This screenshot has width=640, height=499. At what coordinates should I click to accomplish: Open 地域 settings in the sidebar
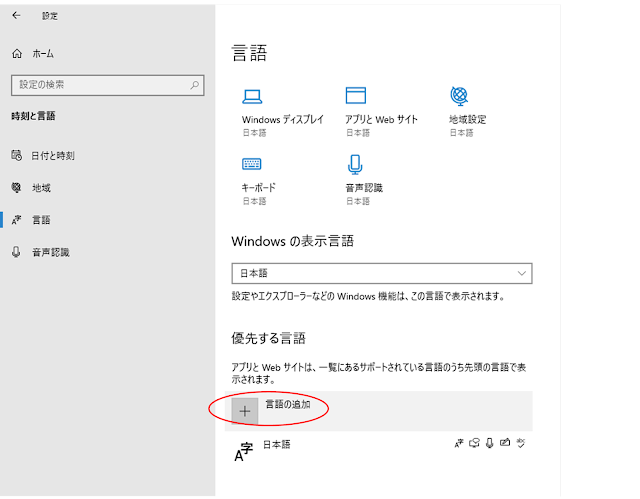[x=41, y=188]
